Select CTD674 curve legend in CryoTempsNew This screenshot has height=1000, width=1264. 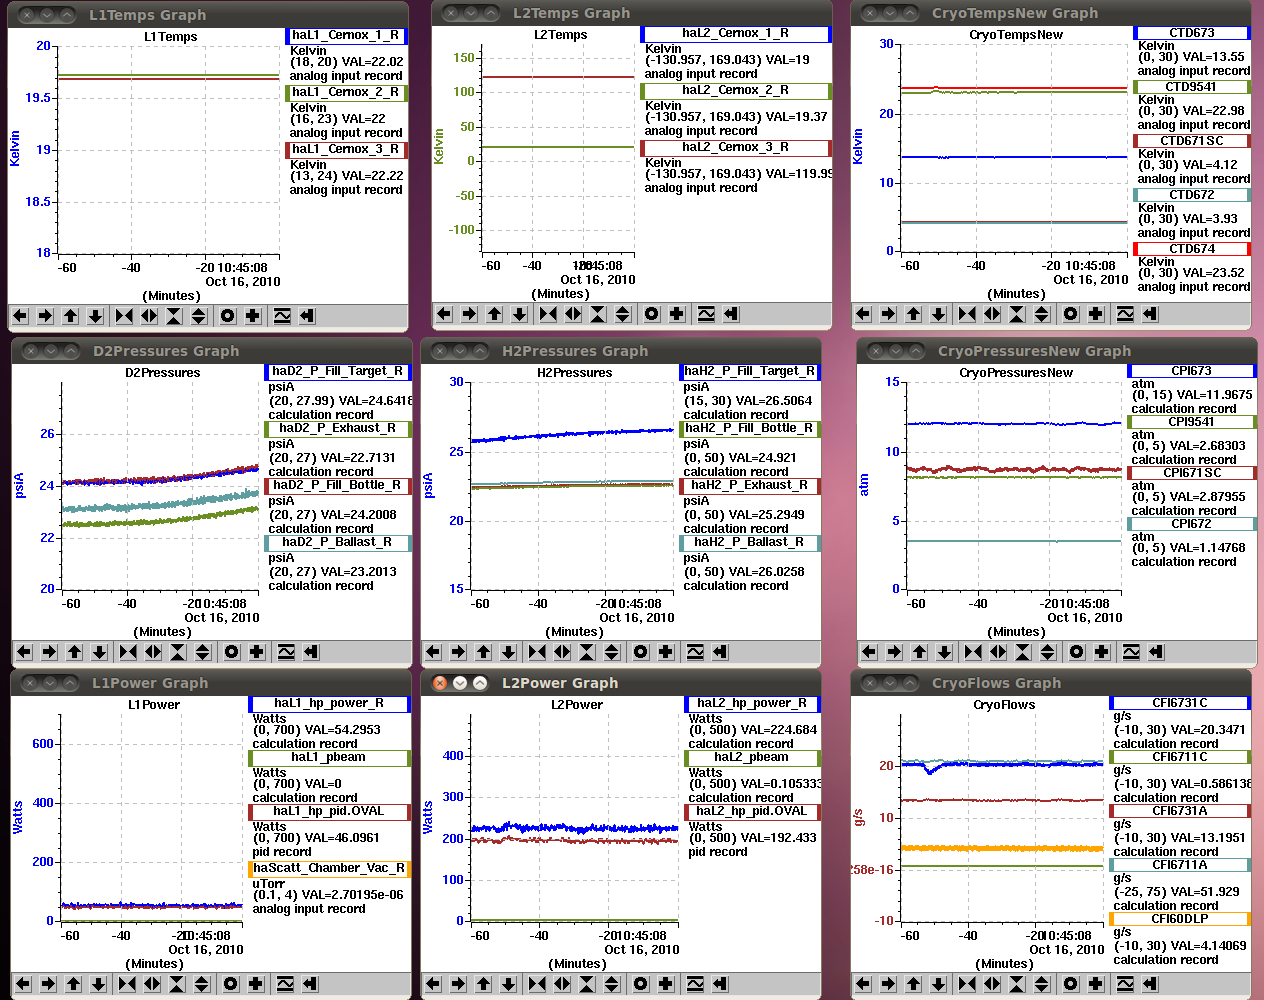tap(1191, 249)
